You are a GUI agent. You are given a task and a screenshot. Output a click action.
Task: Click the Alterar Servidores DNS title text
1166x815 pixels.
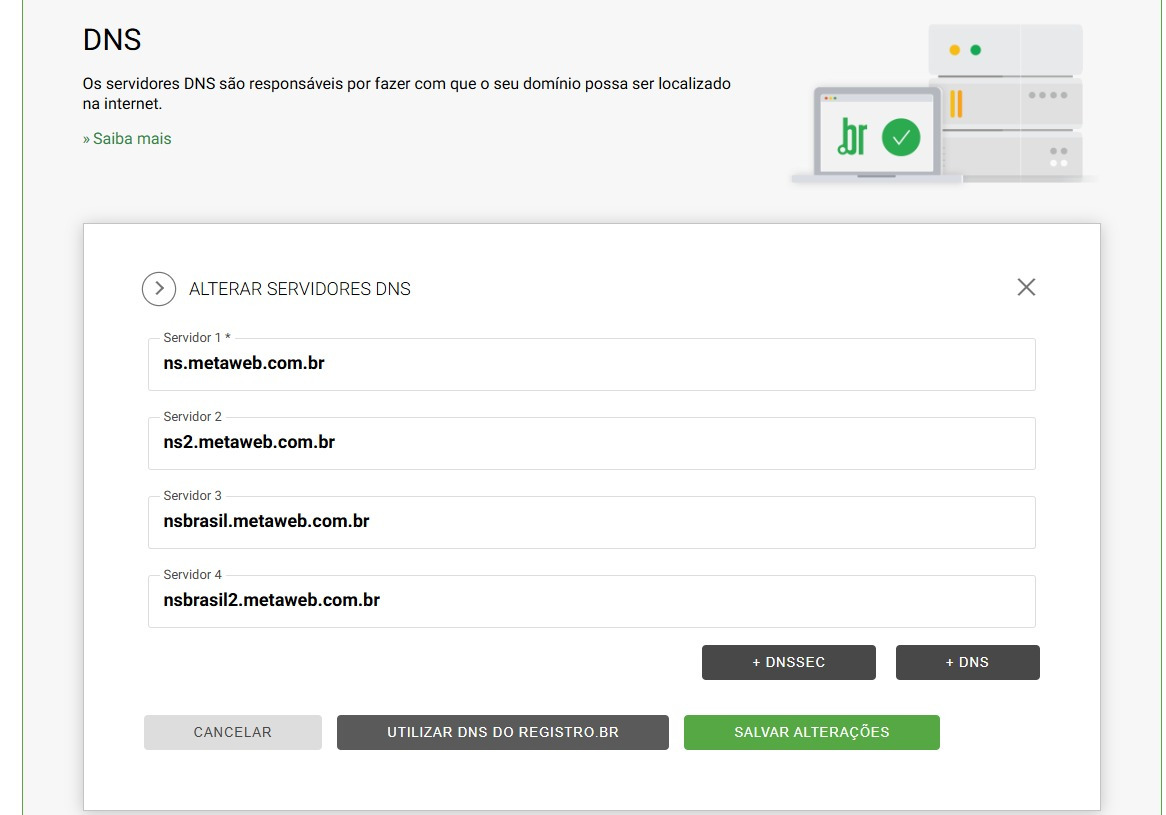pos(299,289)
